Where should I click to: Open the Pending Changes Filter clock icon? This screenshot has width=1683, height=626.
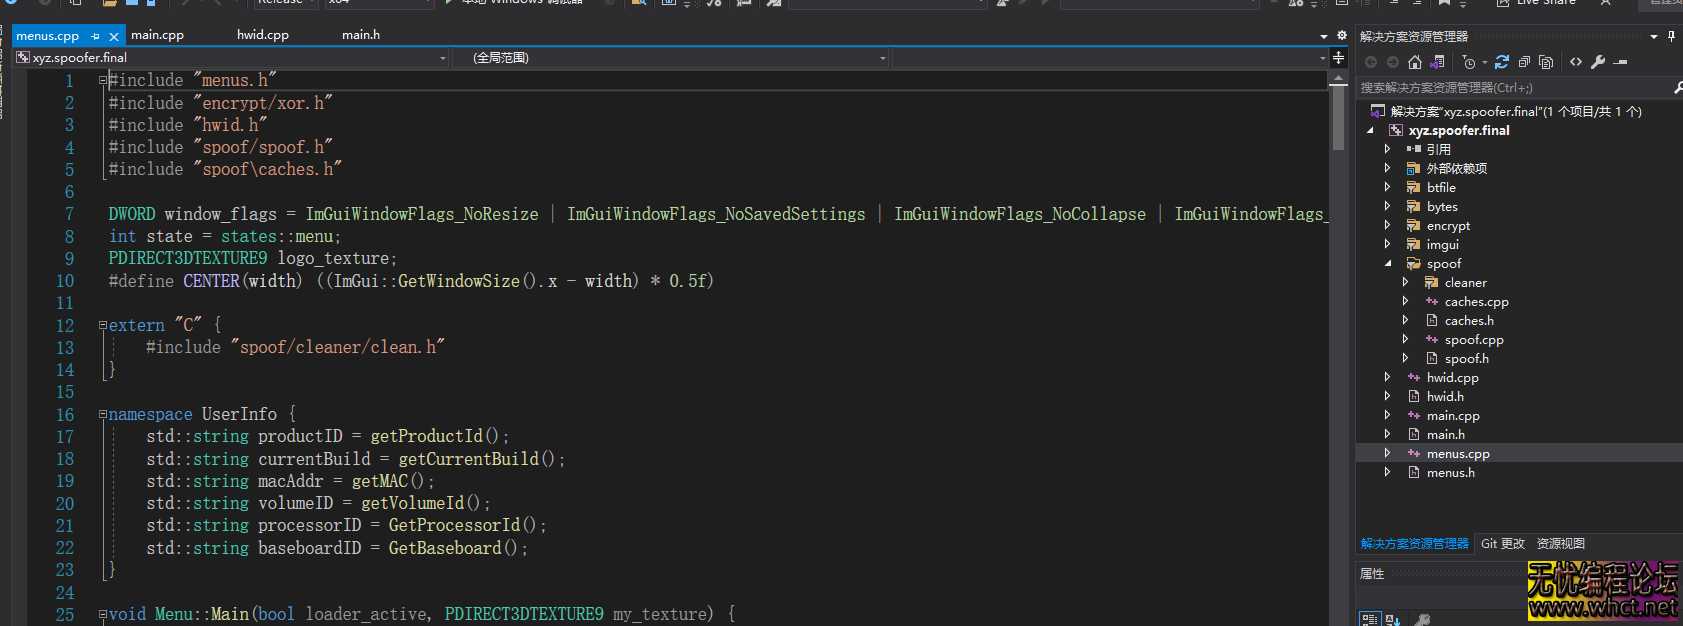click(1468, 62)
